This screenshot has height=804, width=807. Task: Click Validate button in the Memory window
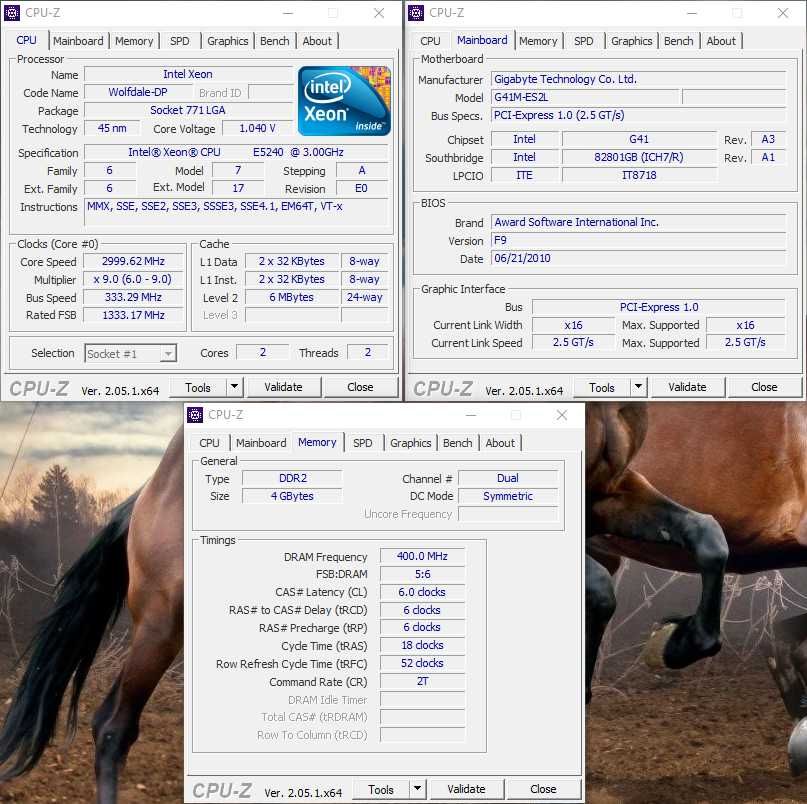[466, 789]
